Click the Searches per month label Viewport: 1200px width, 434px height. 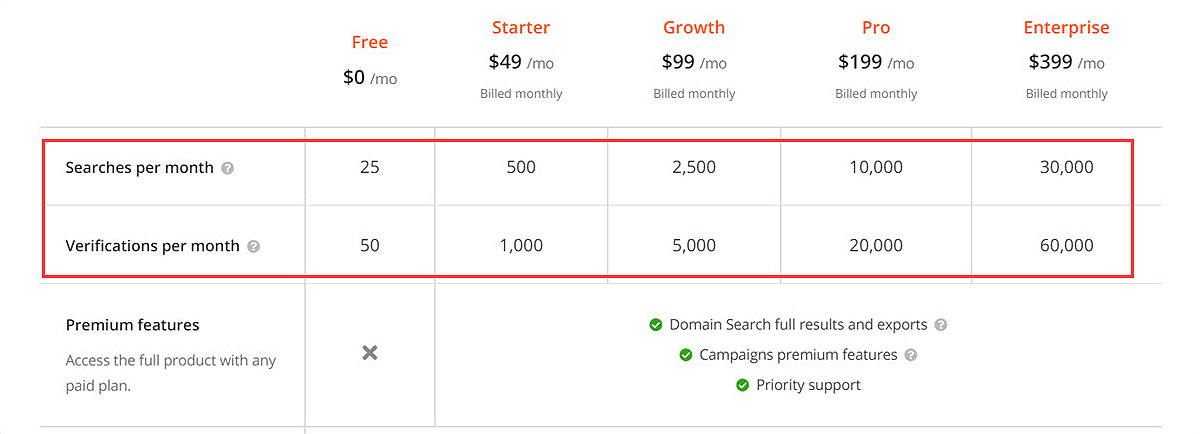pos(140,168)
